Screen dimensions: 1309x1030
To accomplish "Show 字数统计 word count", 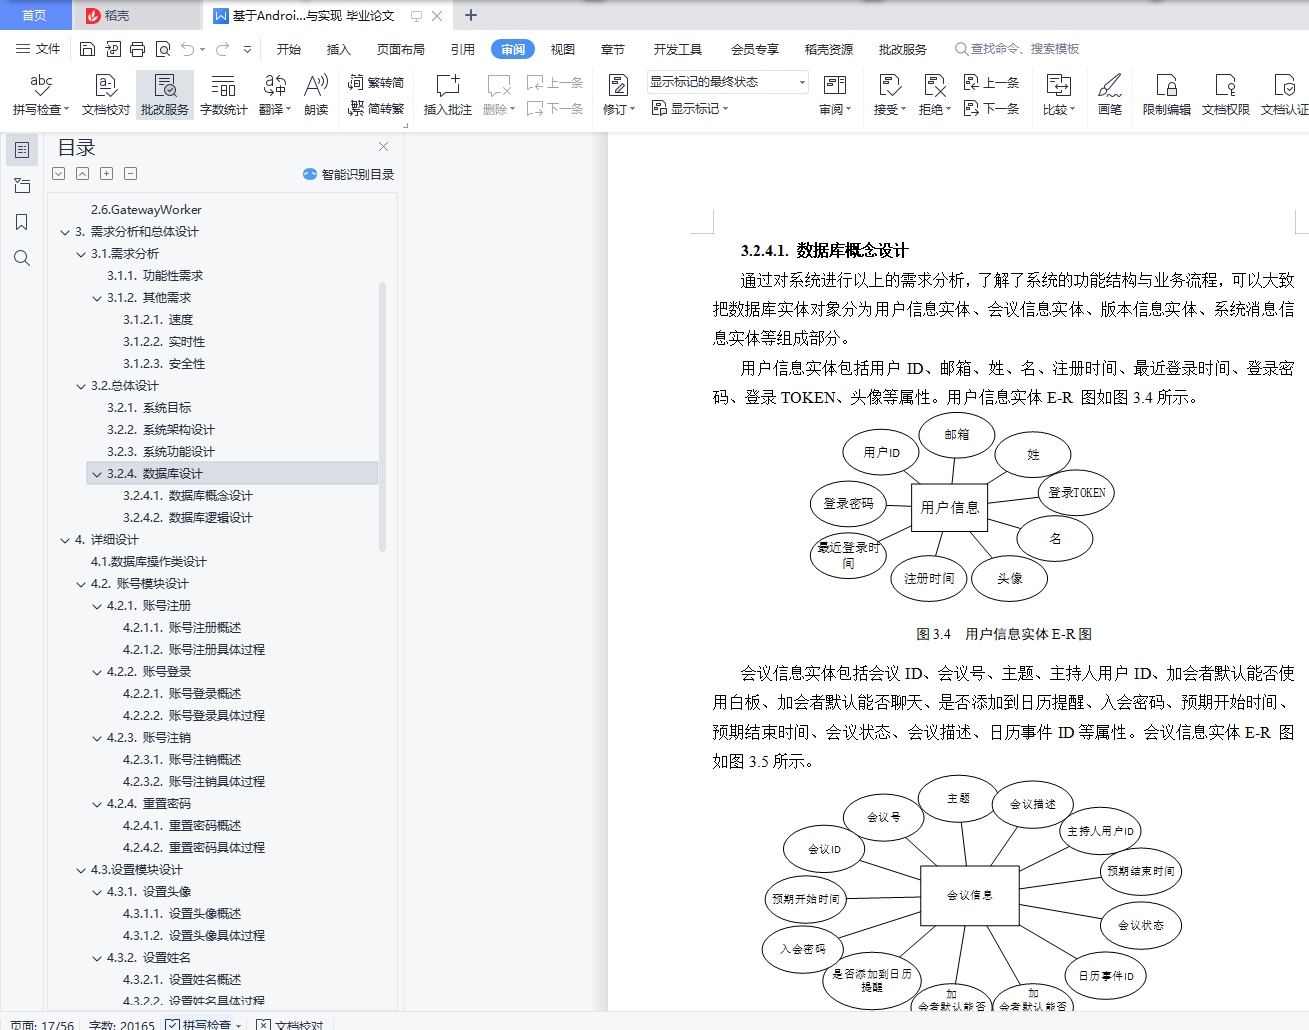I will point(224,95).
